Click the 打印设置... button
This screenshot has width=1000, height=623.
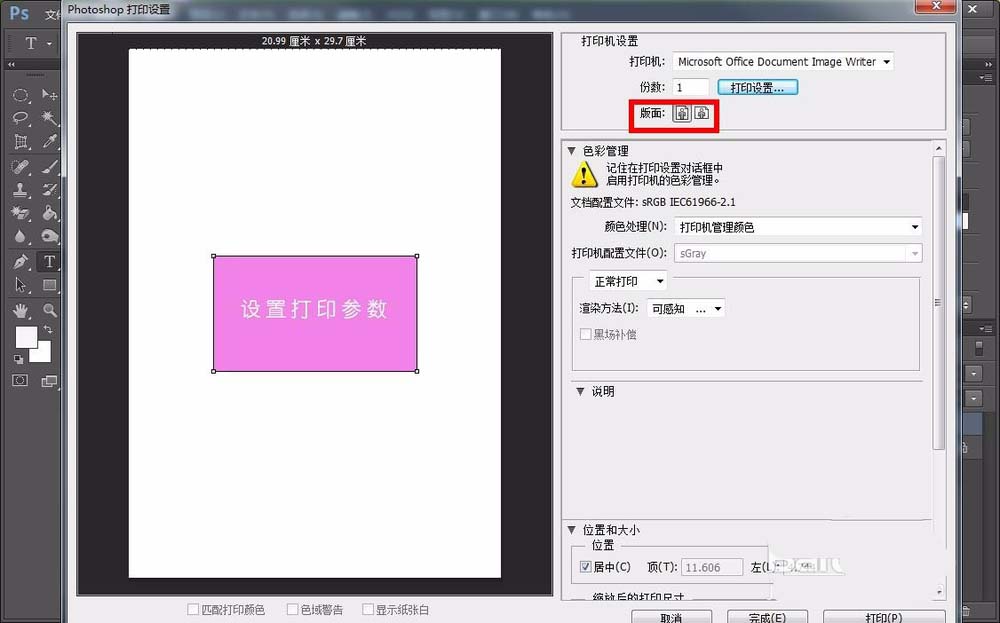[758, 87]
